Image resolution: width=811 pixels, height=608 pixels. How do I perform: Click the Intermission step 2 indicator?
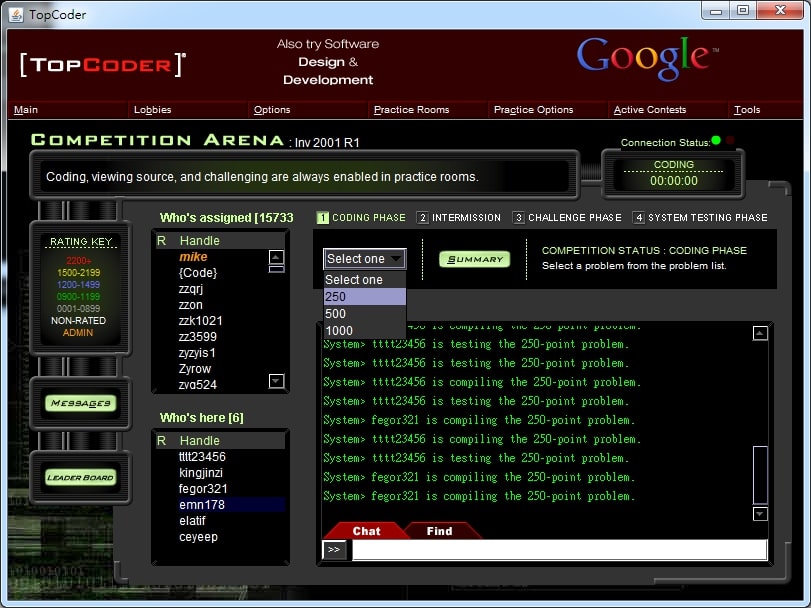[x=459, y=218]
